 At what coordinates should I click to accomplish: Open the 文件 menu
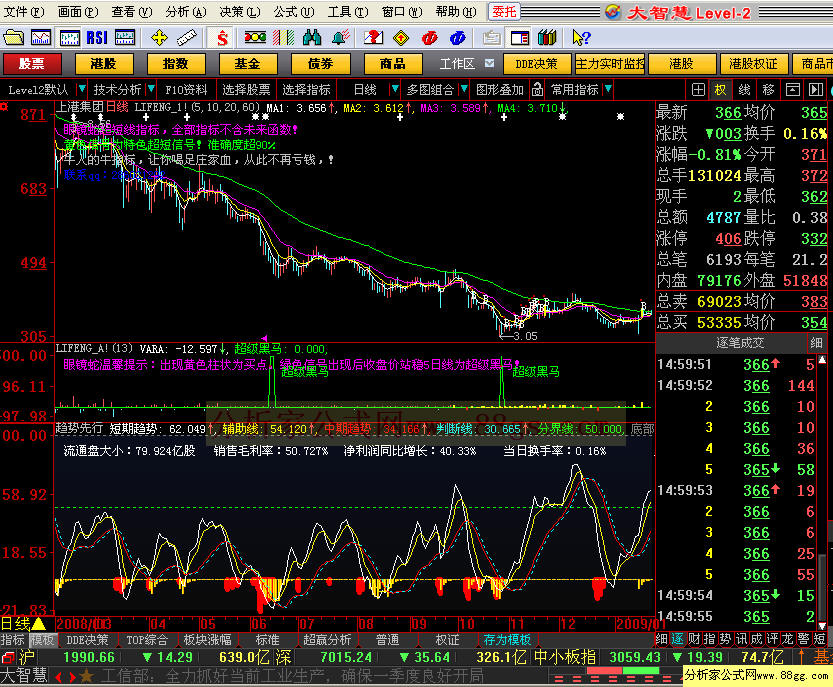tap(24, 12)
